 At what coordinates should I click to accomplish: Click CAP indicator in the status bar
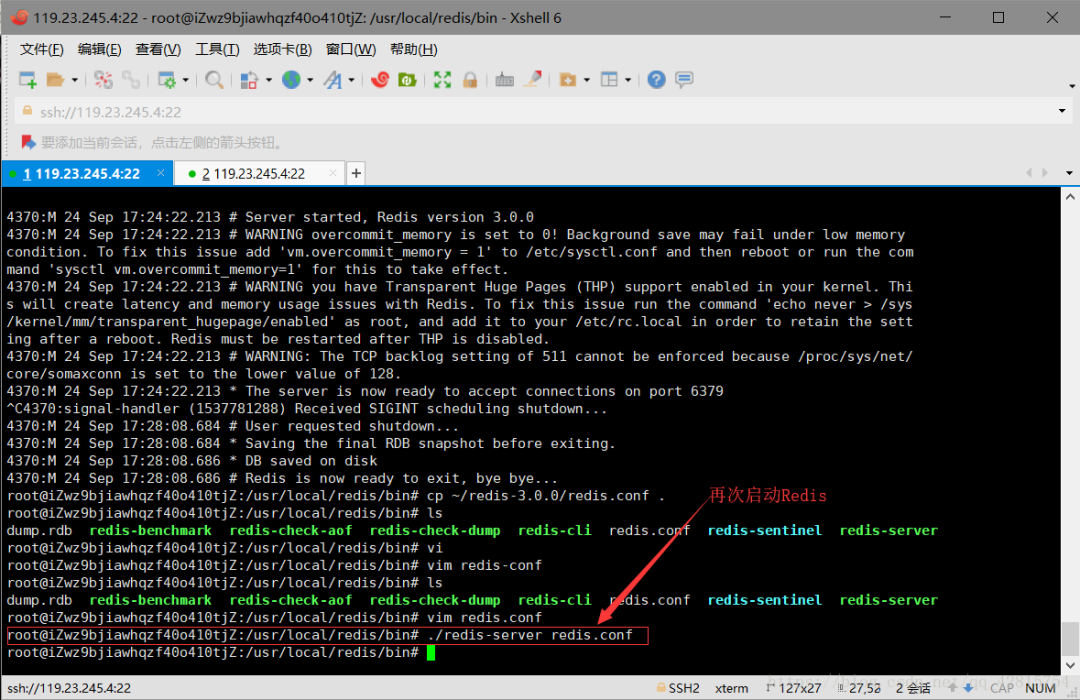(x=1002, y=688)
